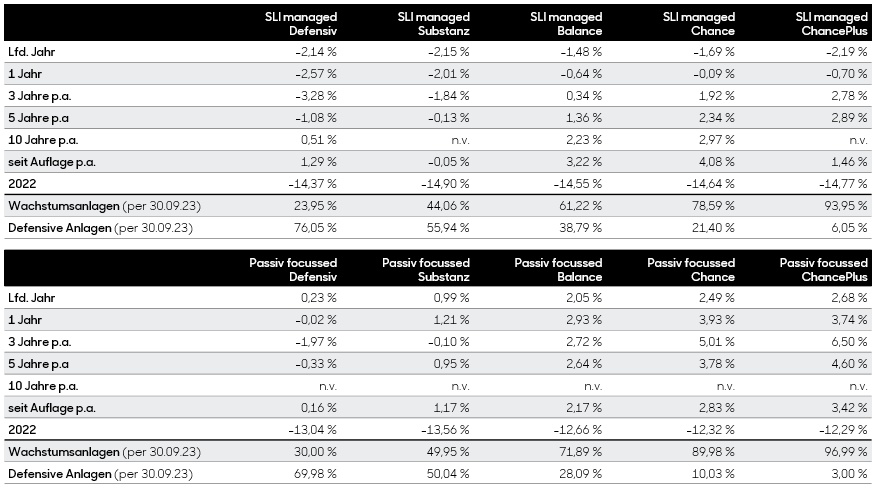877x489 pixels.
Task: Select the 76,05 % Defensive Anlagen value
Action: pos(315,228)
